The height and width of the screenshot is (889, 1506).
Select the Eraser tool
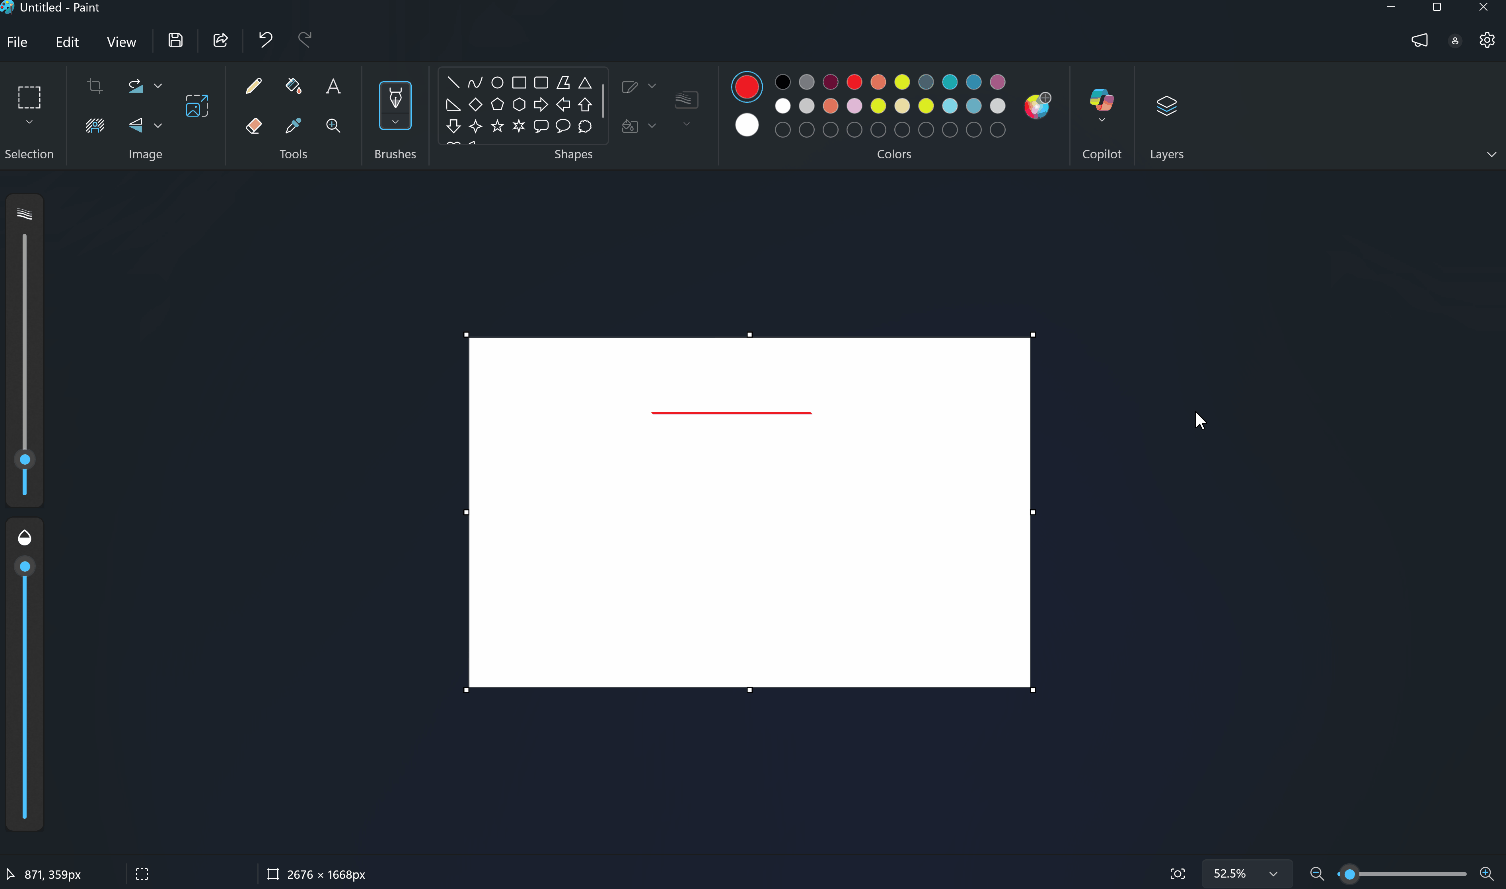(254, 126)
